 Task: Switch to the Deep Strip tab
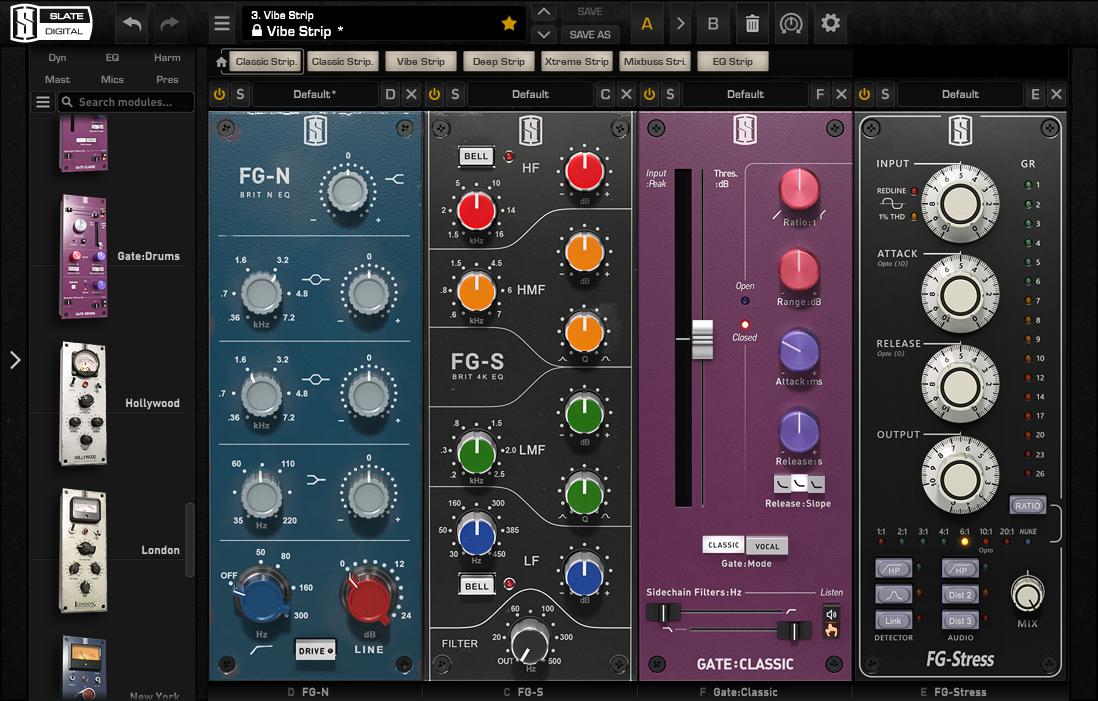499,62
